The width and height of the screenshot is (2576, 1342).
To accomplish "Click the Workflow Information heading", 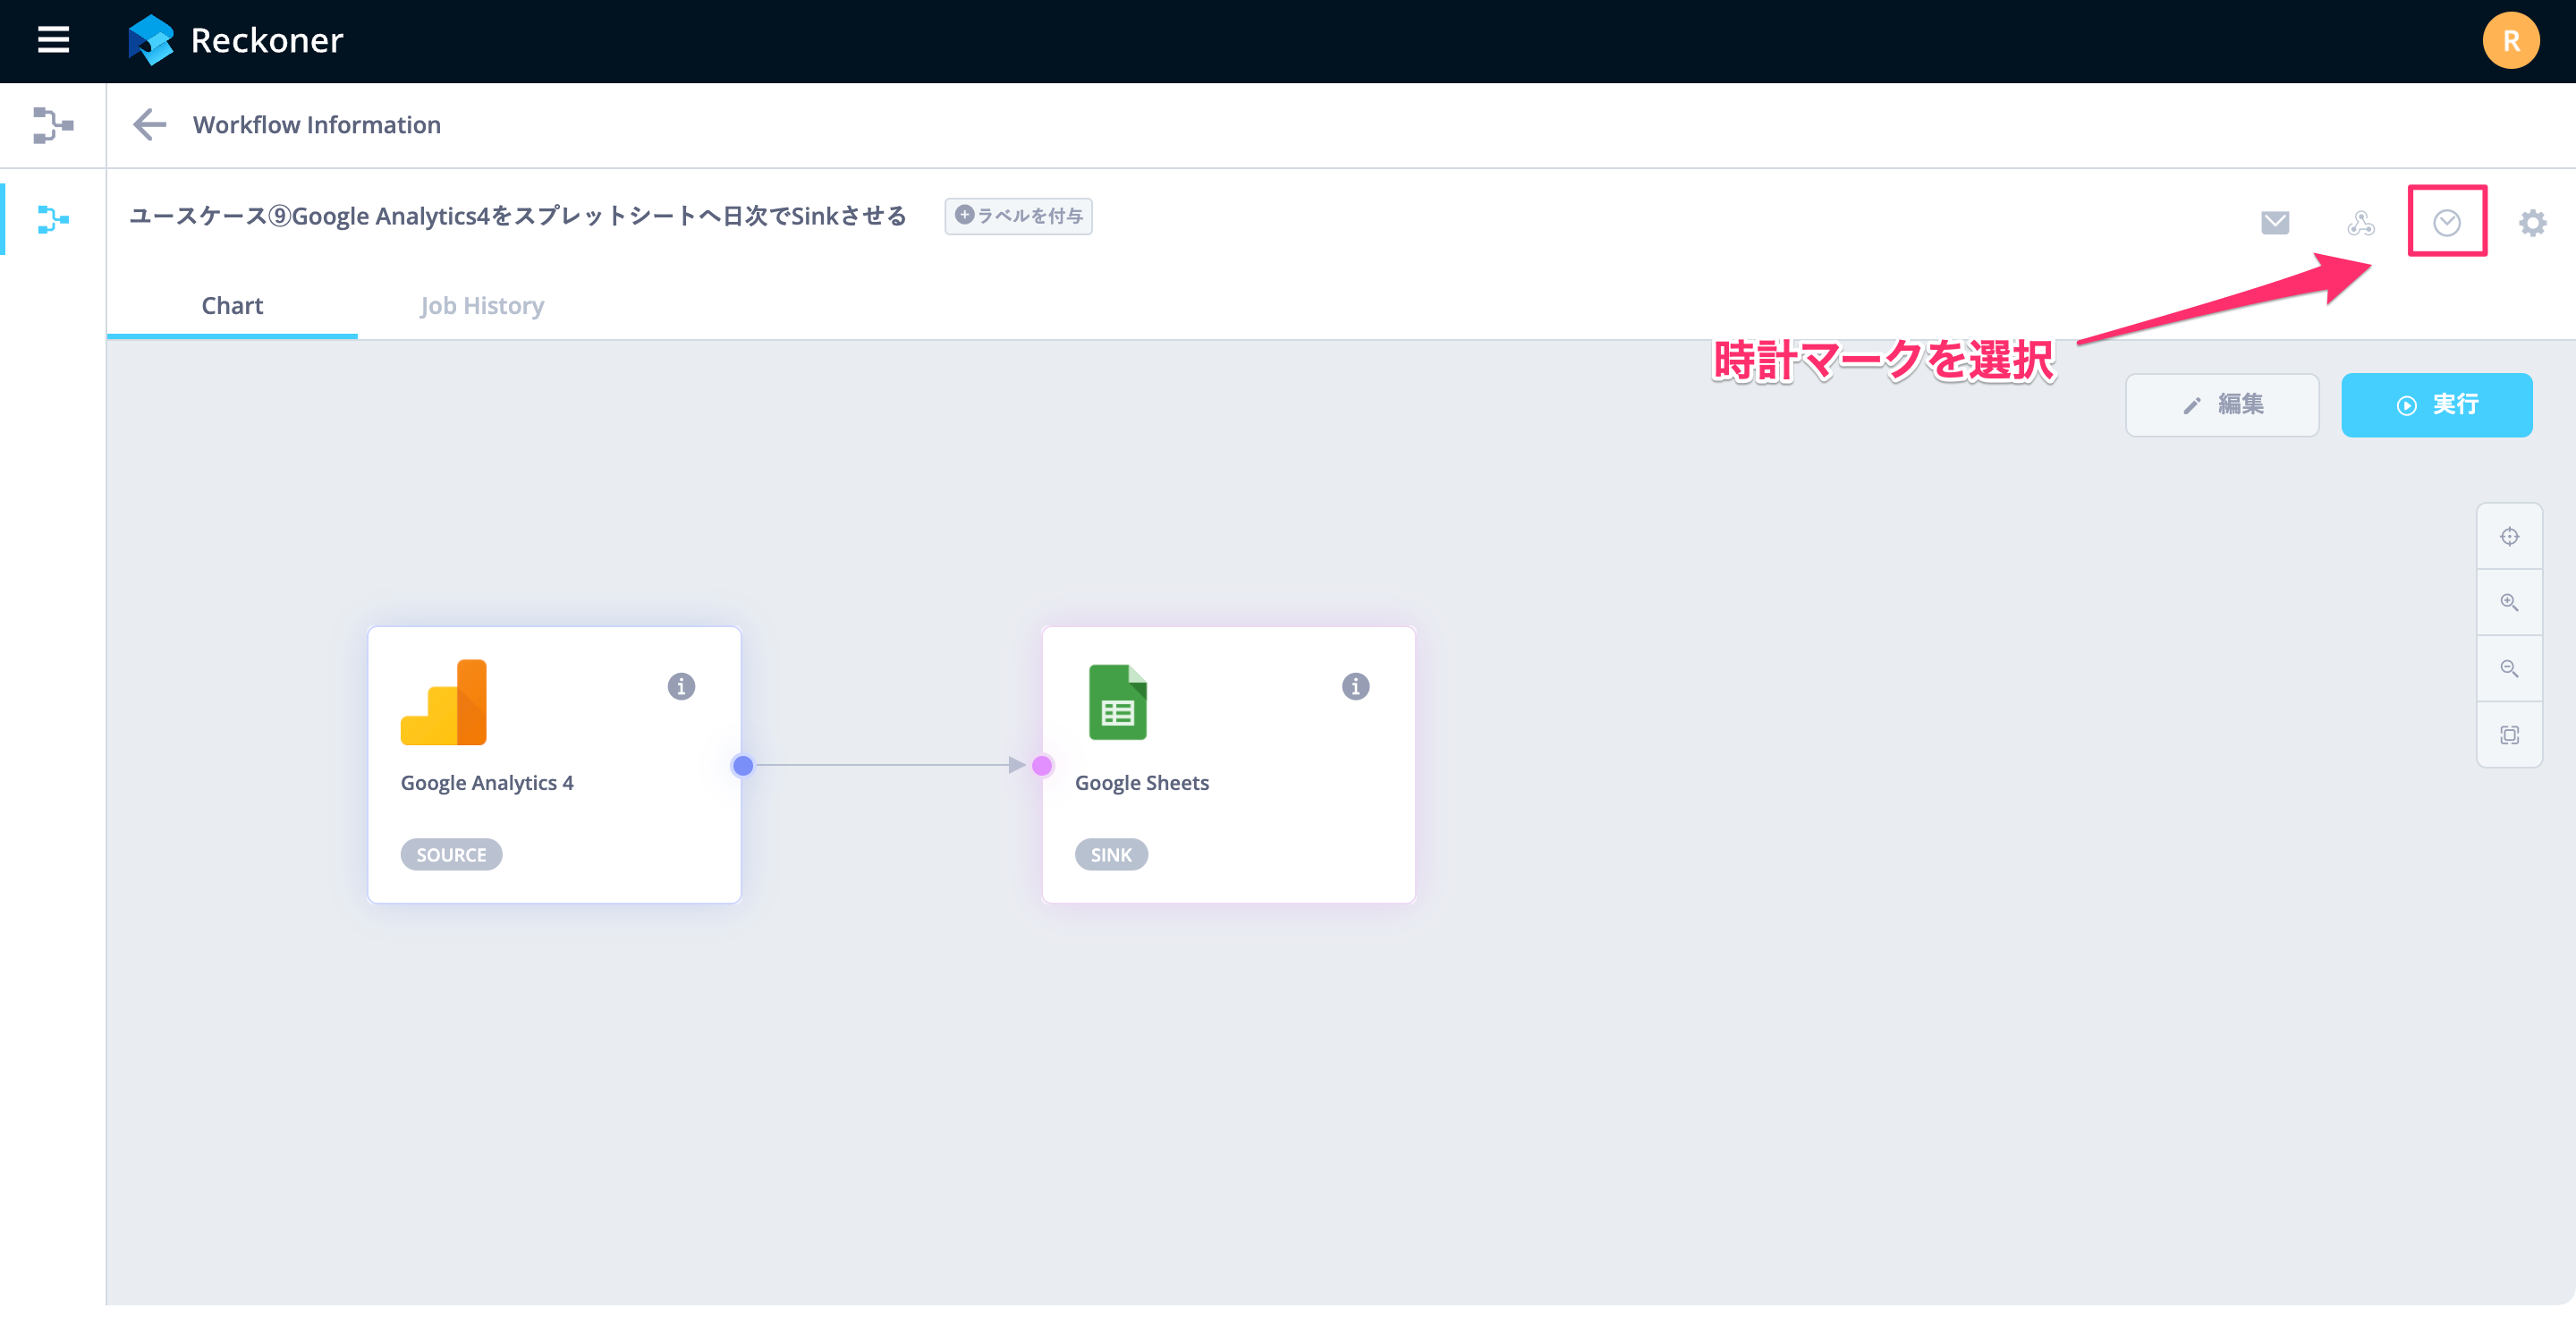I will click(x=316, y=125).
